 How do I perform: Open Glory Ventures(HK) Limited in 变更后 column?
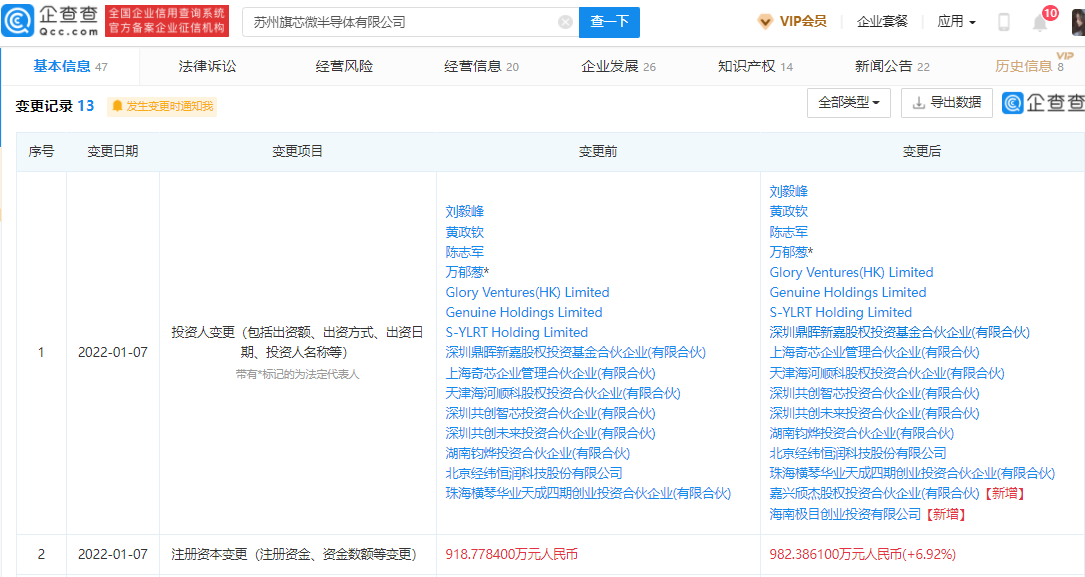tap(851, 272)
